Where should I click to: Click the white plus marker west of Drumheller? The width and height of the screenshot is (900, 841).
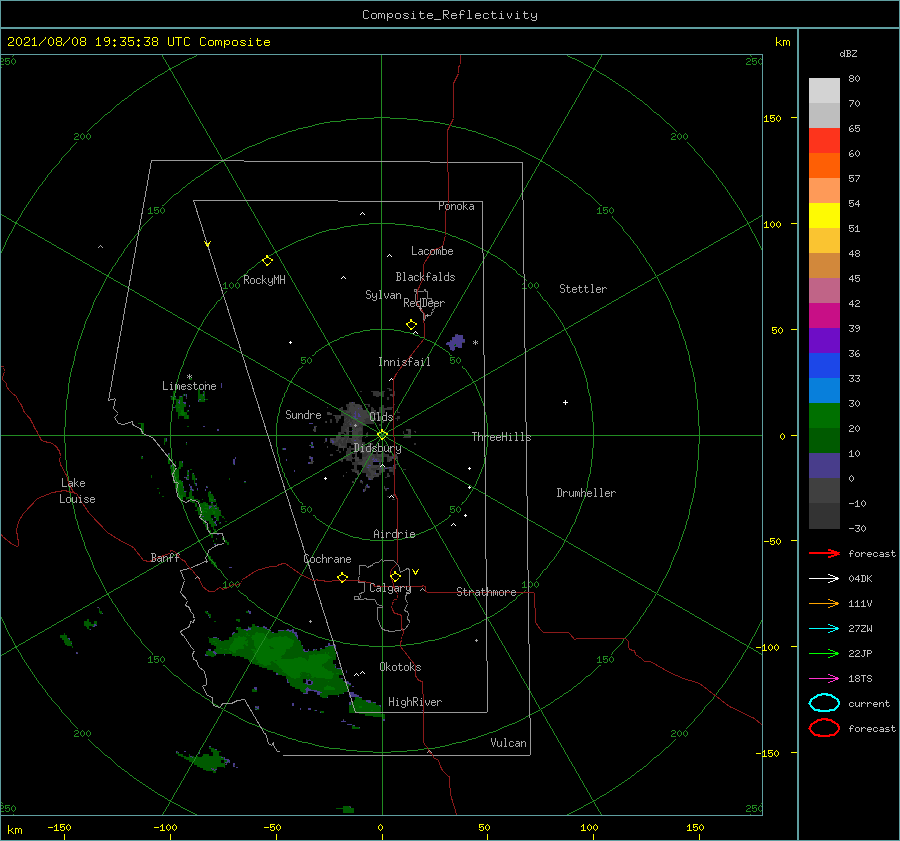565,402
